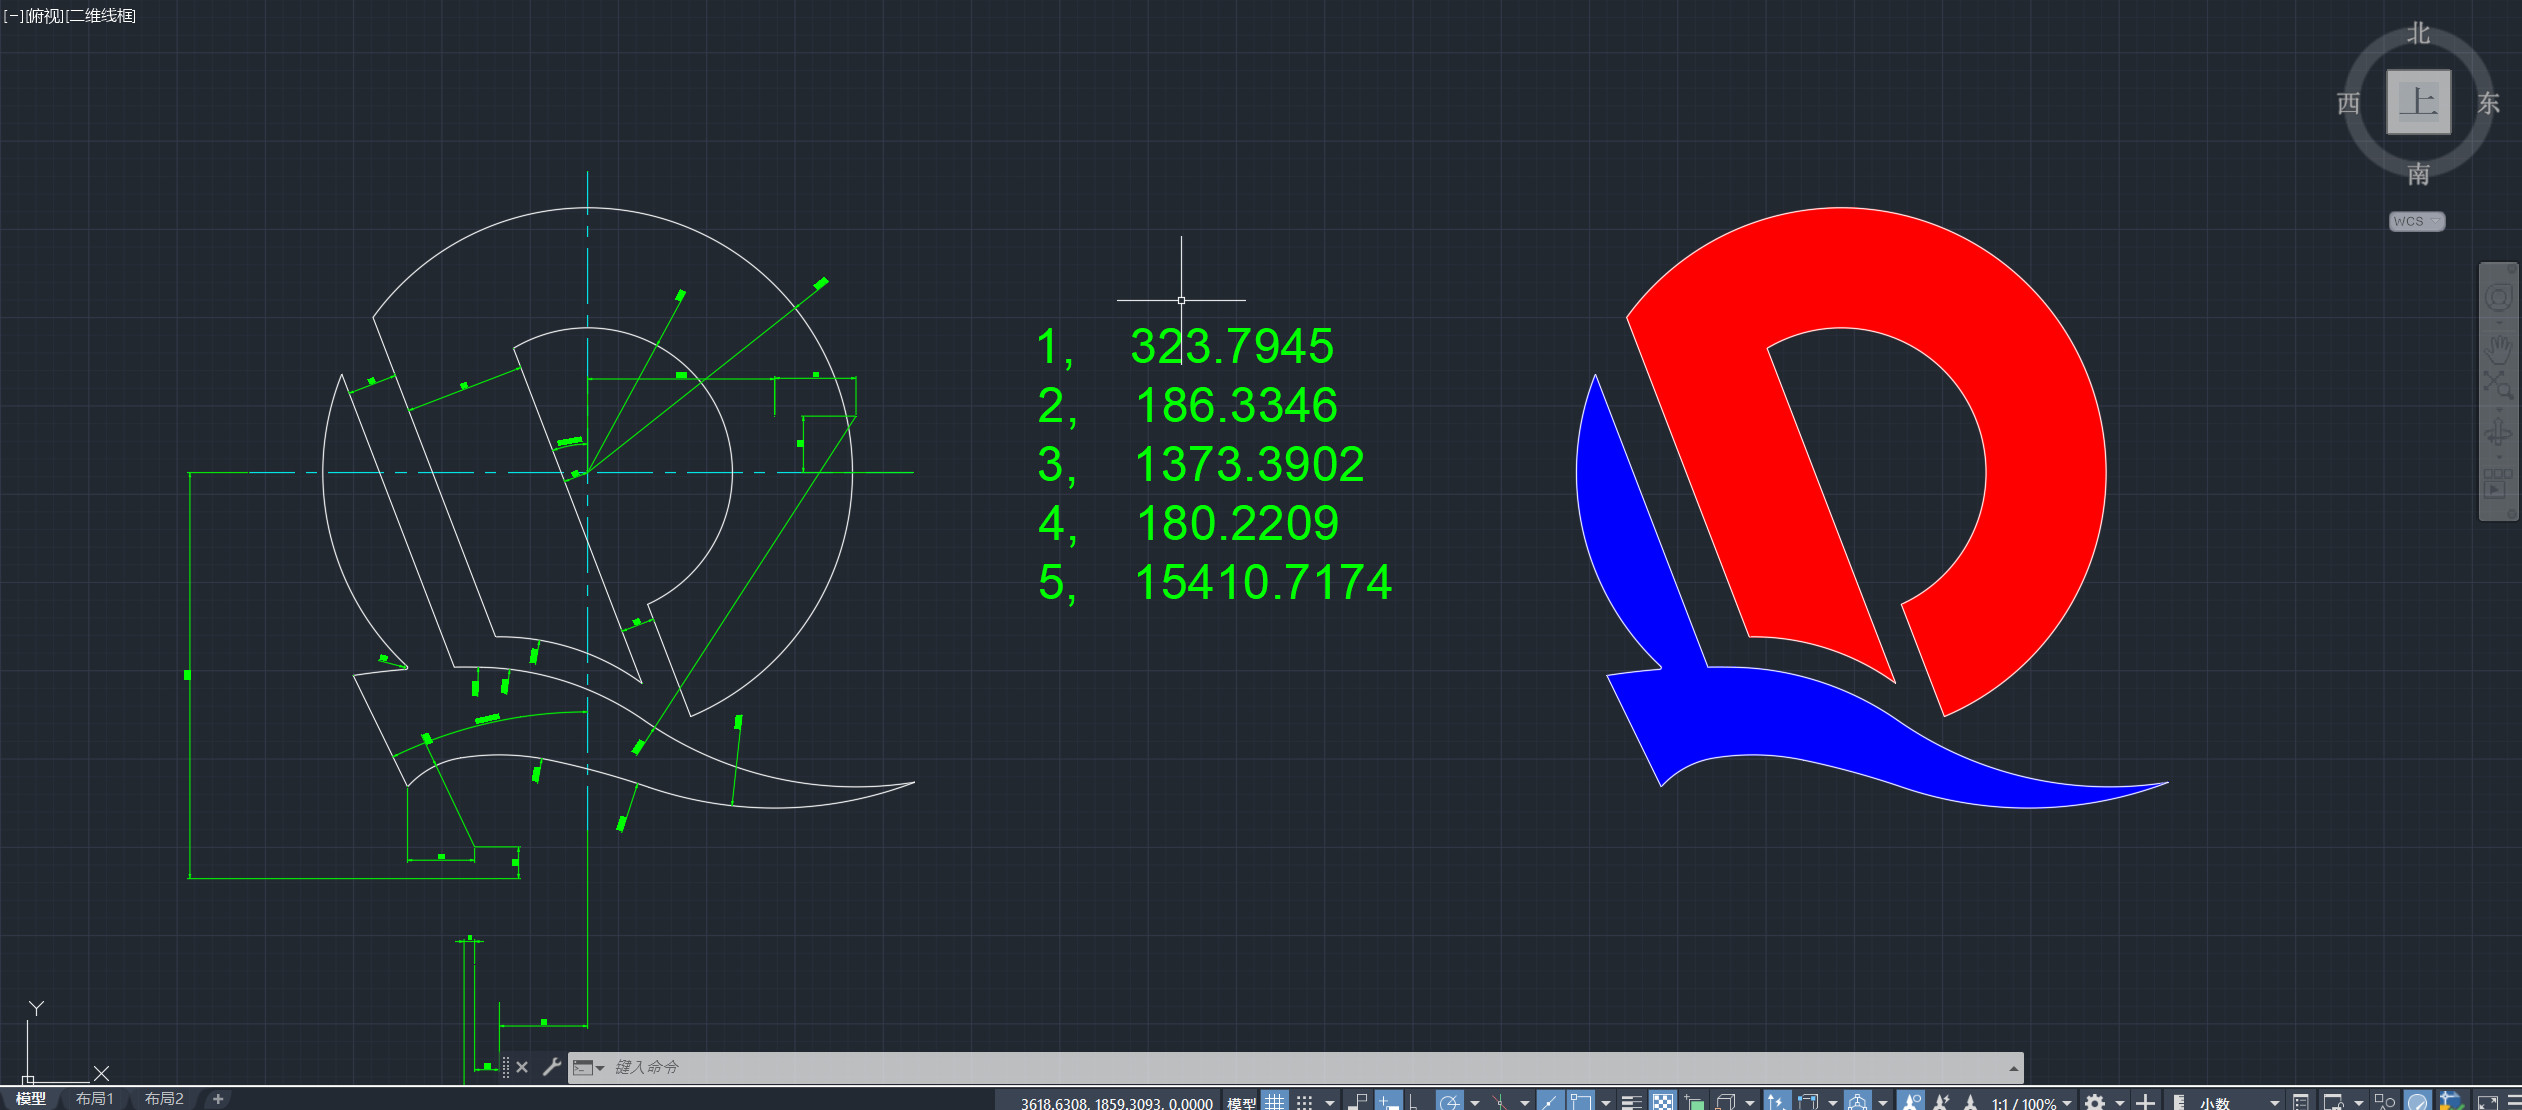Click the 上 top face of ViewCube
This screenshot has height=1110, width=2522.
pyautogui.click(x=2418, y=102)
